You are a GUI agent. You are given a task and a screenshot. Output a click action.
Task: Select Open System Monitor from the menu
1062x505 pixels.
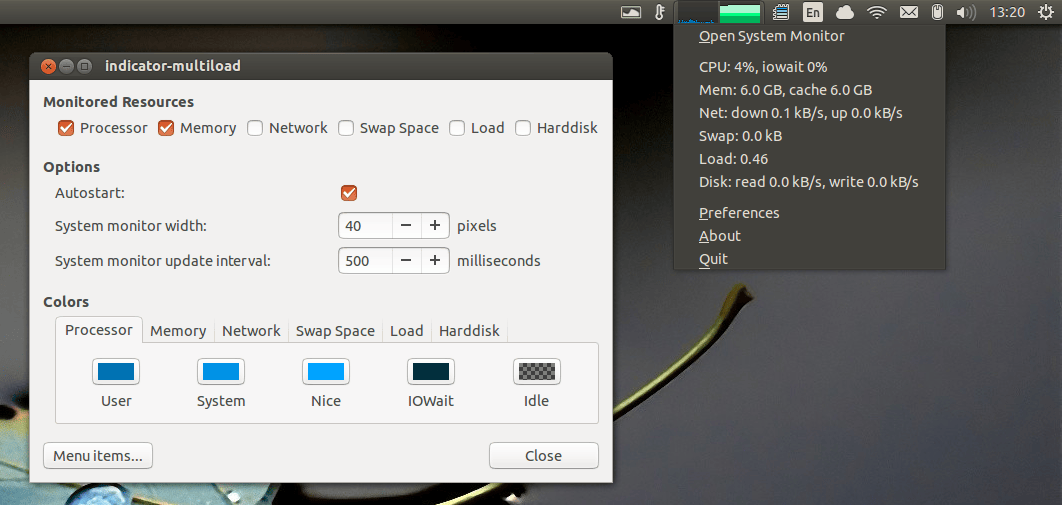tap(771, 36)
